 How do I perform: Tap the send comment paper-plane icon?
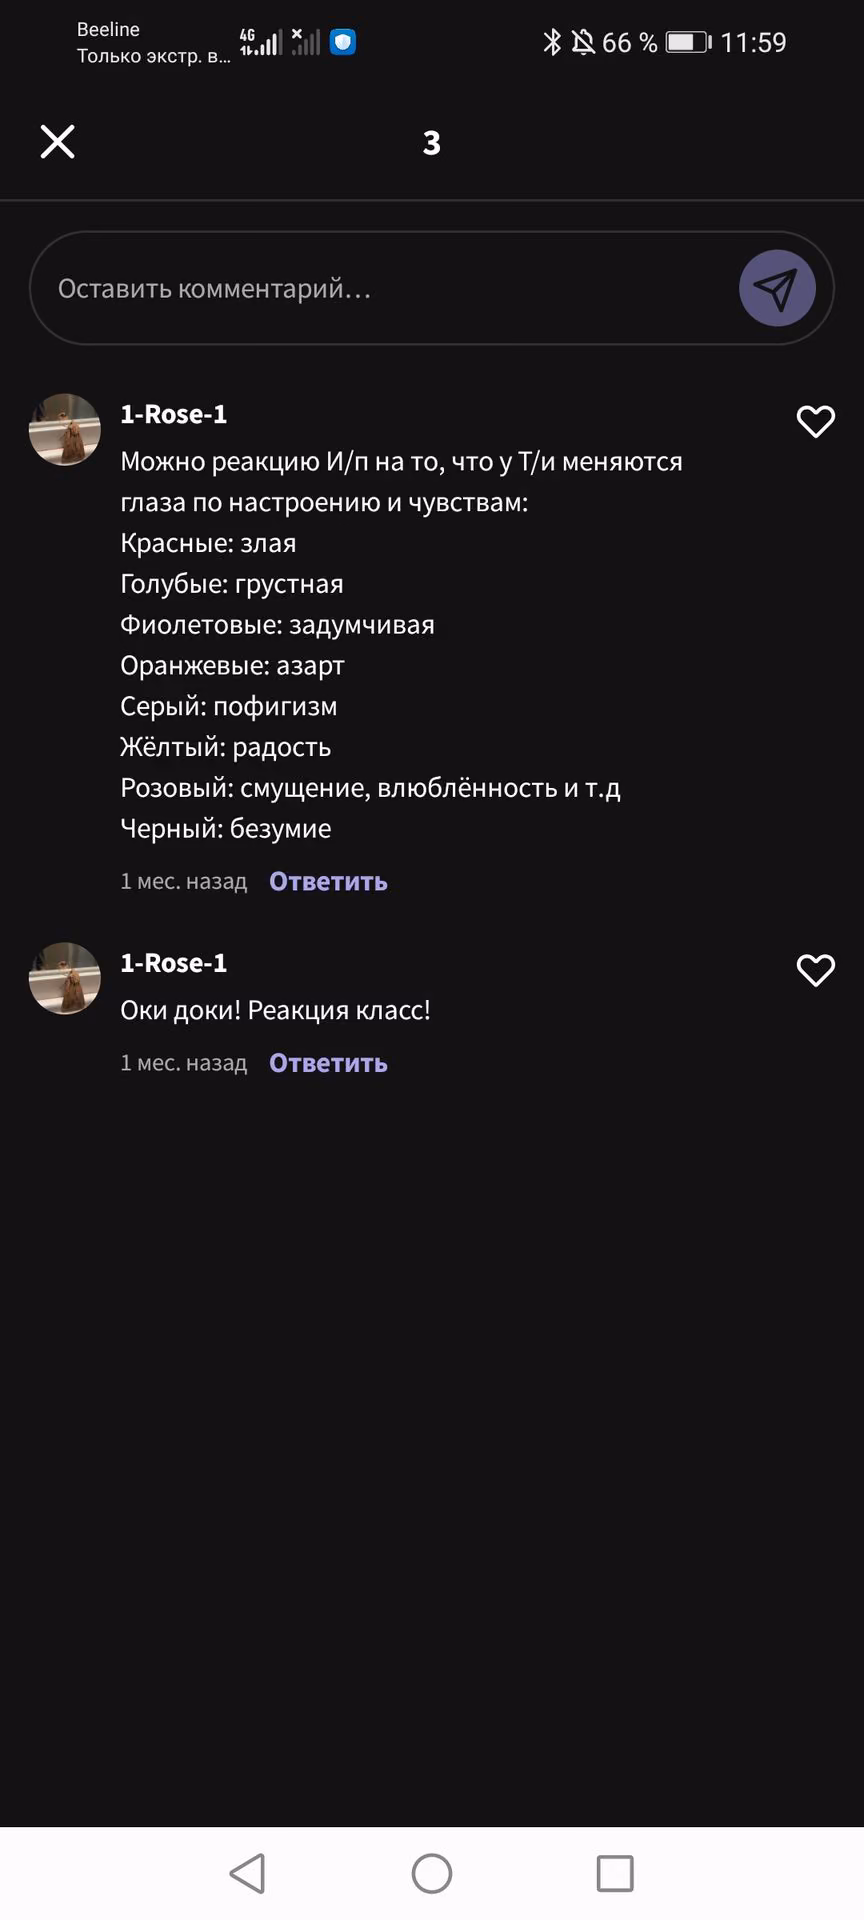pos(777,288)
